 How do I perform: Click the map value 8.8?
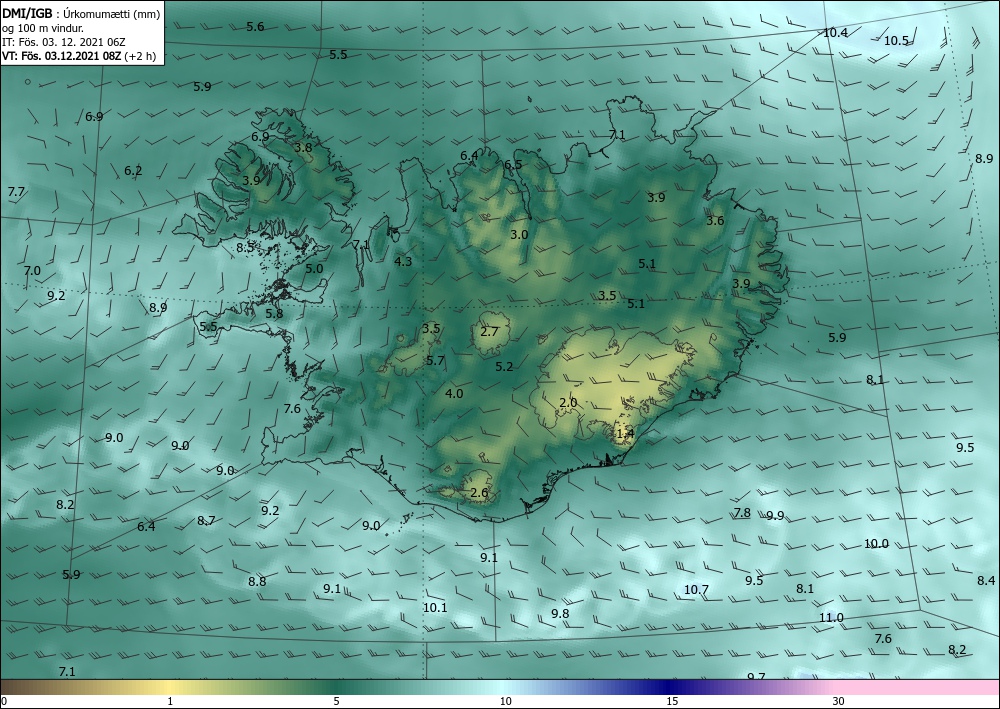tap(257, 581)
